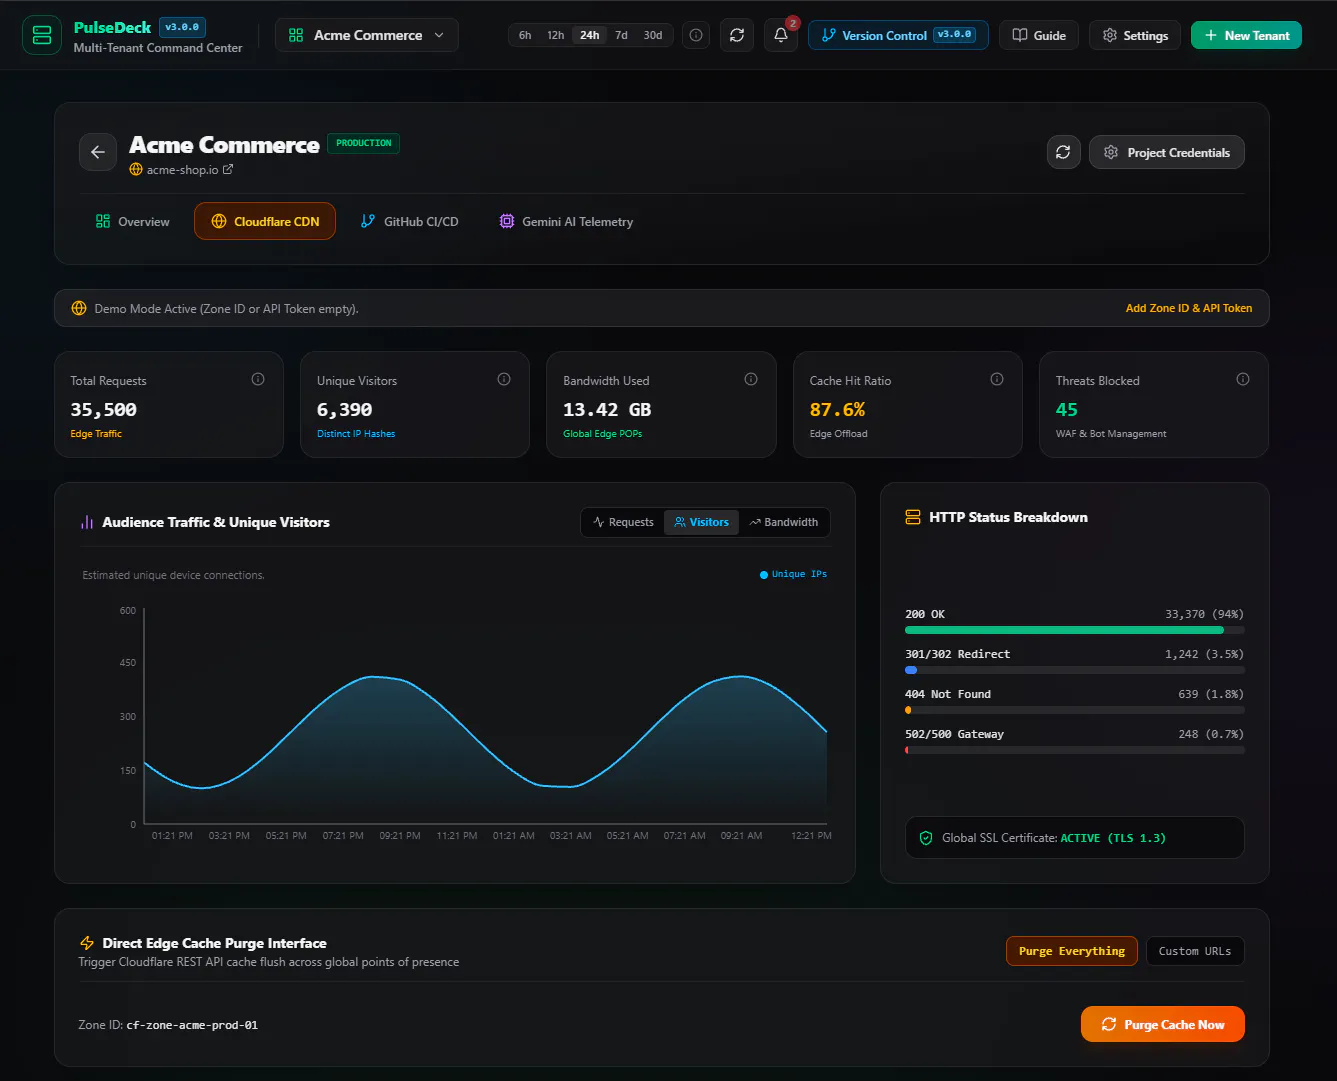
Task: Go back using the arrow beside Acme Commerce
Action: tap(98, 152)
